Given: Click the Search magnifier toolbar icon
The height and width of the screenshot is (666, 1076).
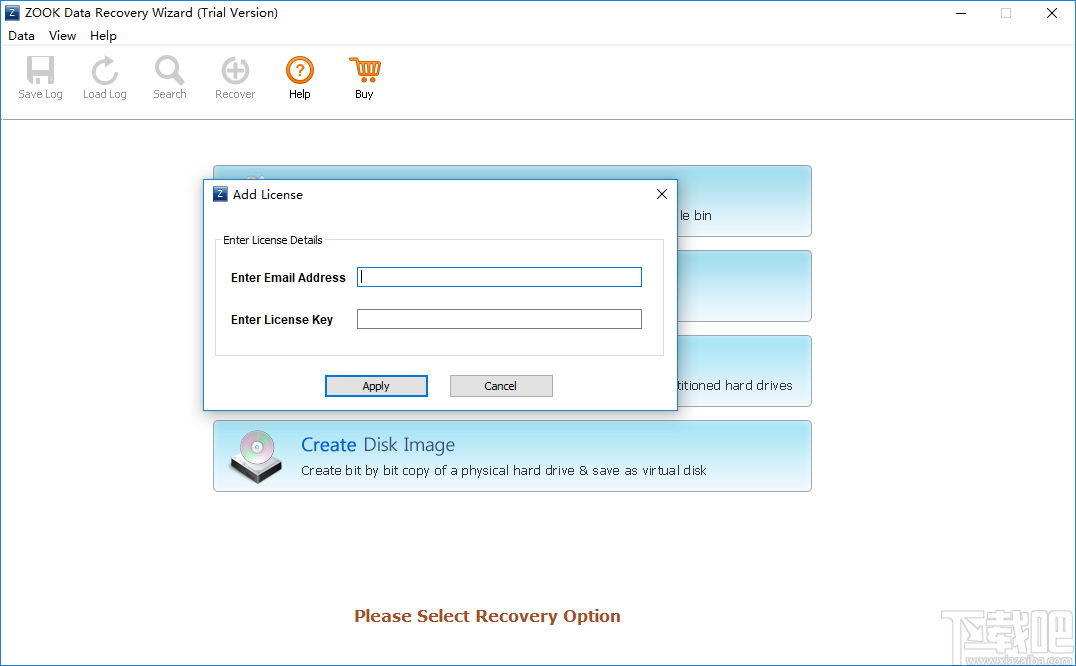Looking at the screenshot, I should coord(169,70).
